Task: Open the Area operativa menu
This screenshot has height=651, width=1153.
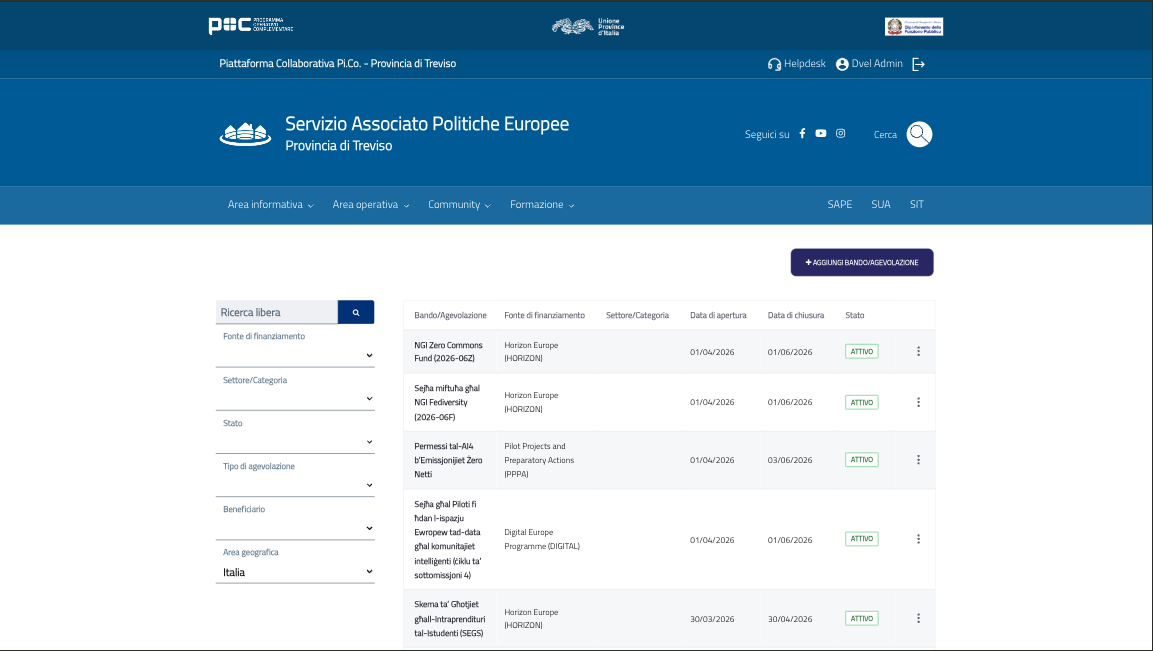Action: point(366,204)
